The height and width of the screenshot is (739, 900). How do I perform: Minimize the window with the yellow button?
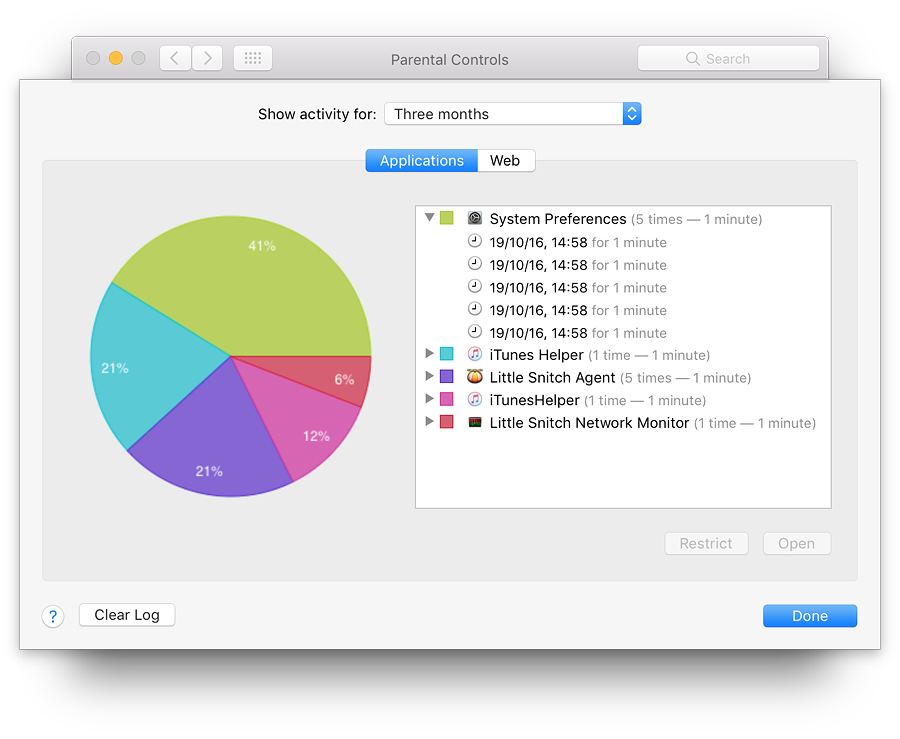pyautogui.click(x=116, y=58)
